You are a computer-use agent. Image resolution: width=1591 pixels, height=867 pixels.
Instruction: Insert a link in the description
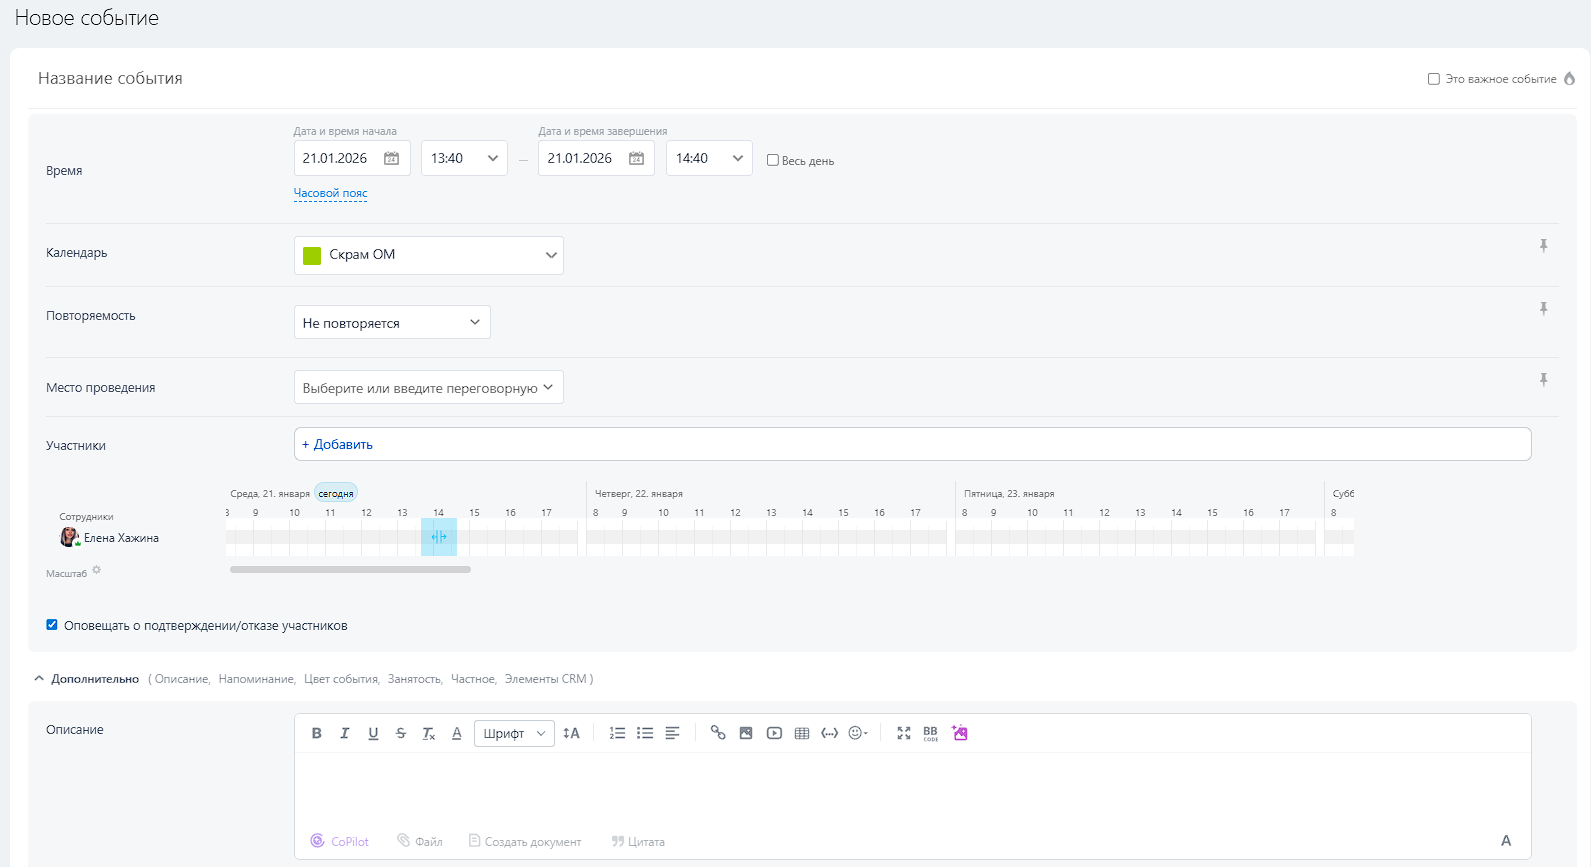[x=718, y=733]
